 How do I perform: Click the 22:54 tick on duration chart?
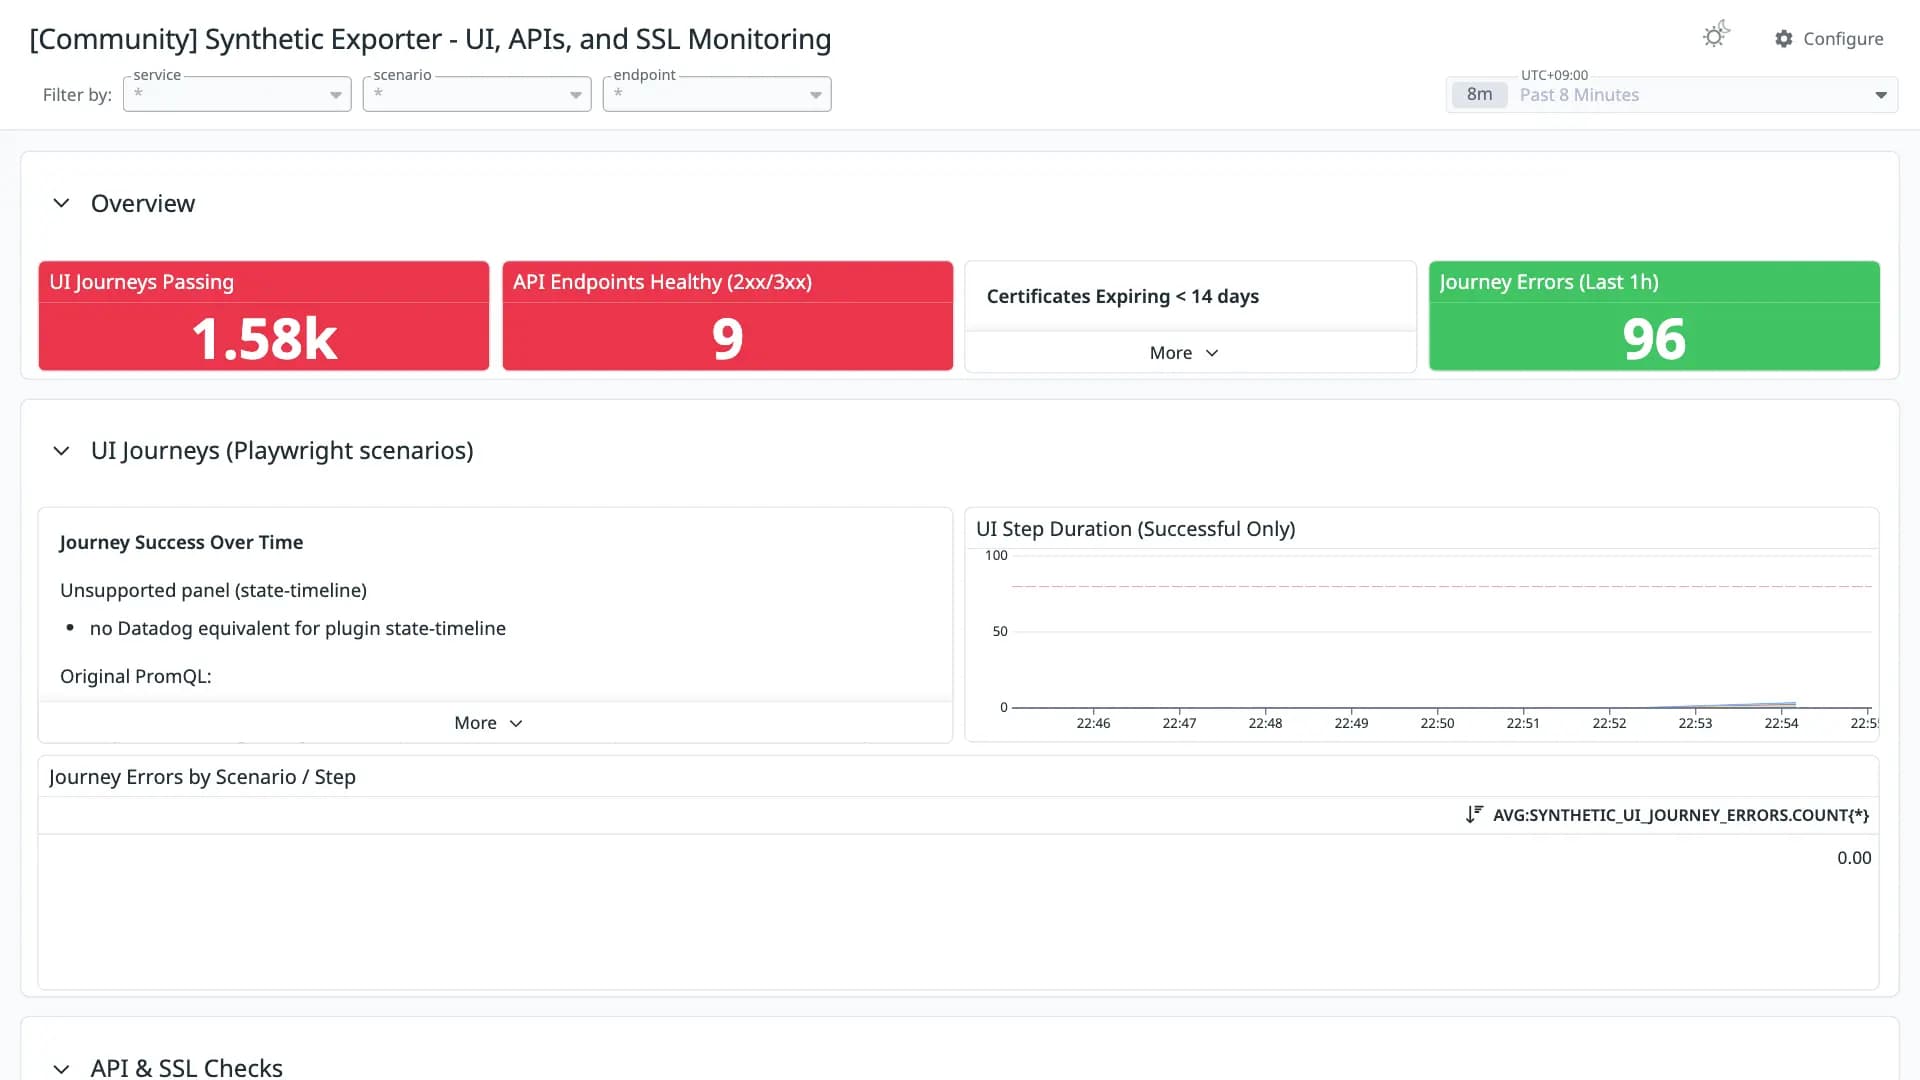point(1781,723)
